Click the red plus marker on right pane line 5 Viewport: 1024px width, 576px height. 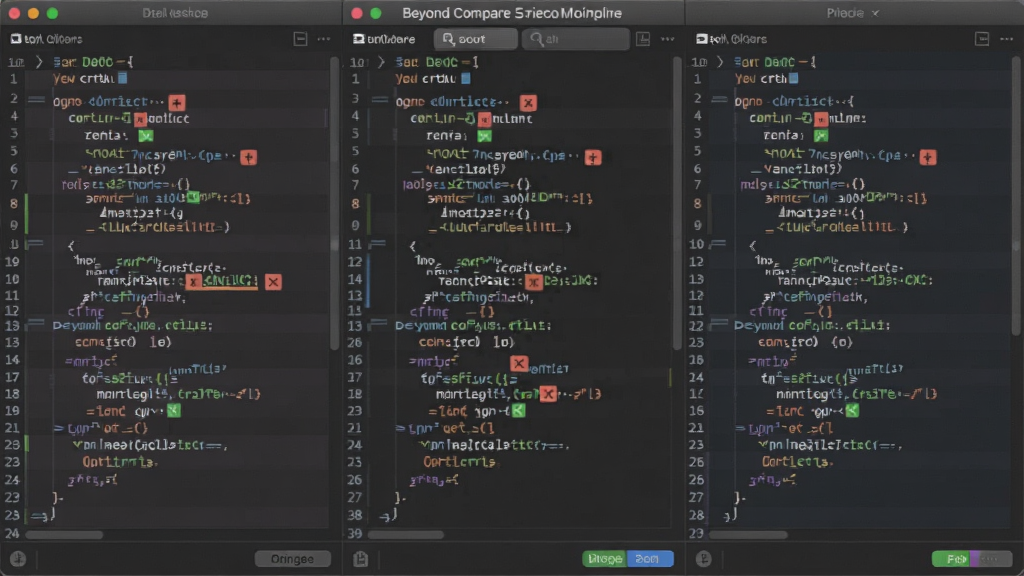coord(928,157)
